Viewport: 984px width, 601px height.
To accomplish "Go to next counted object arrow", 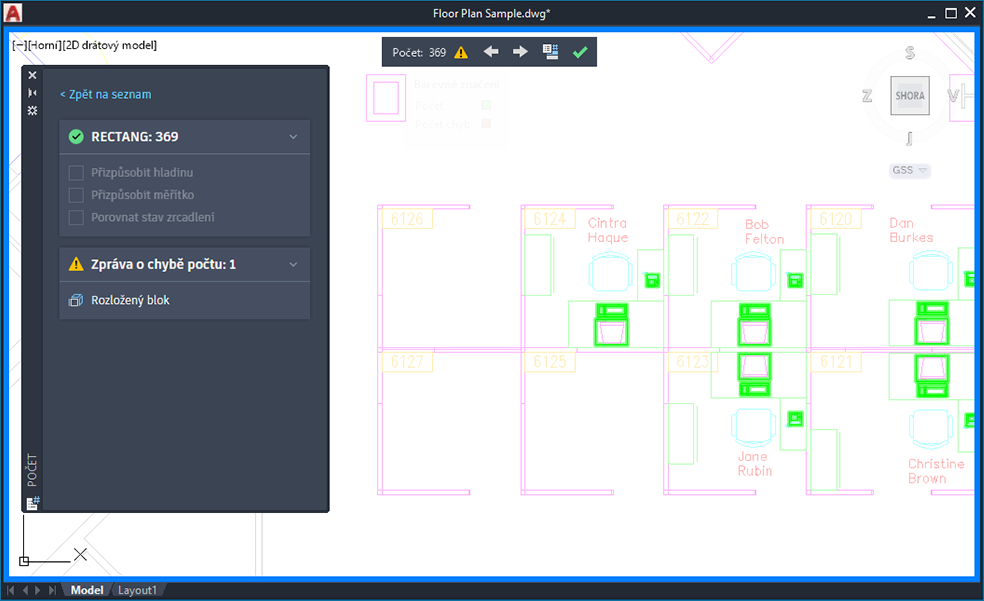I will point(520,51).
